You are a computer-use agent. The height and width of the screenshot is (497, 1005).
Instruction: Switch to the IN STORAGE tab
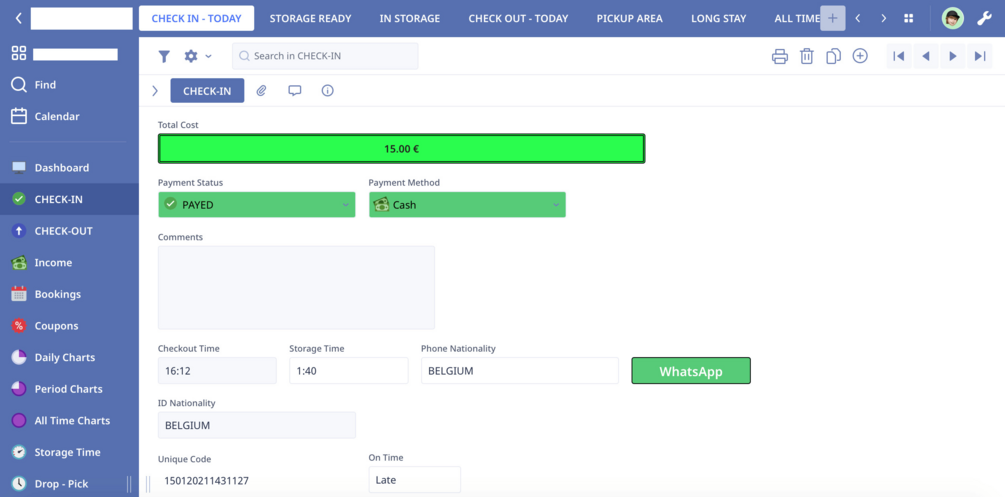pos(410,19)
